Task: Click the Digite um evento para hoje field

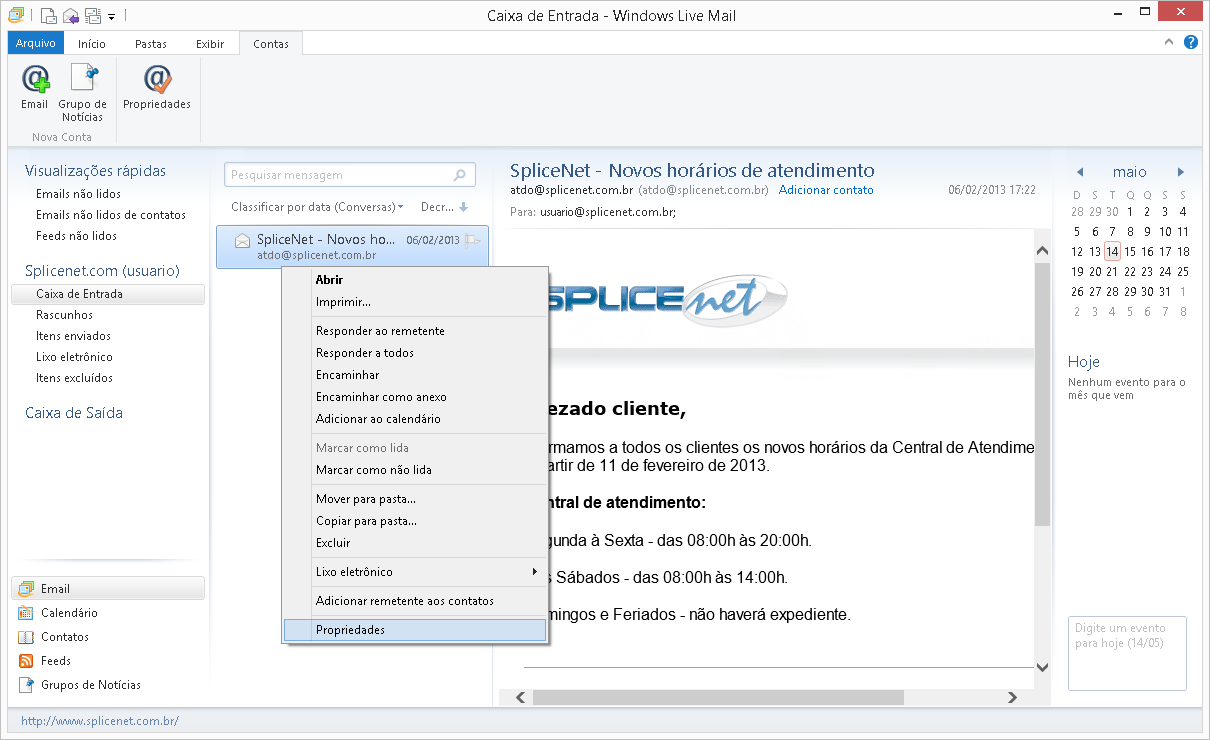Action: 1127,653
